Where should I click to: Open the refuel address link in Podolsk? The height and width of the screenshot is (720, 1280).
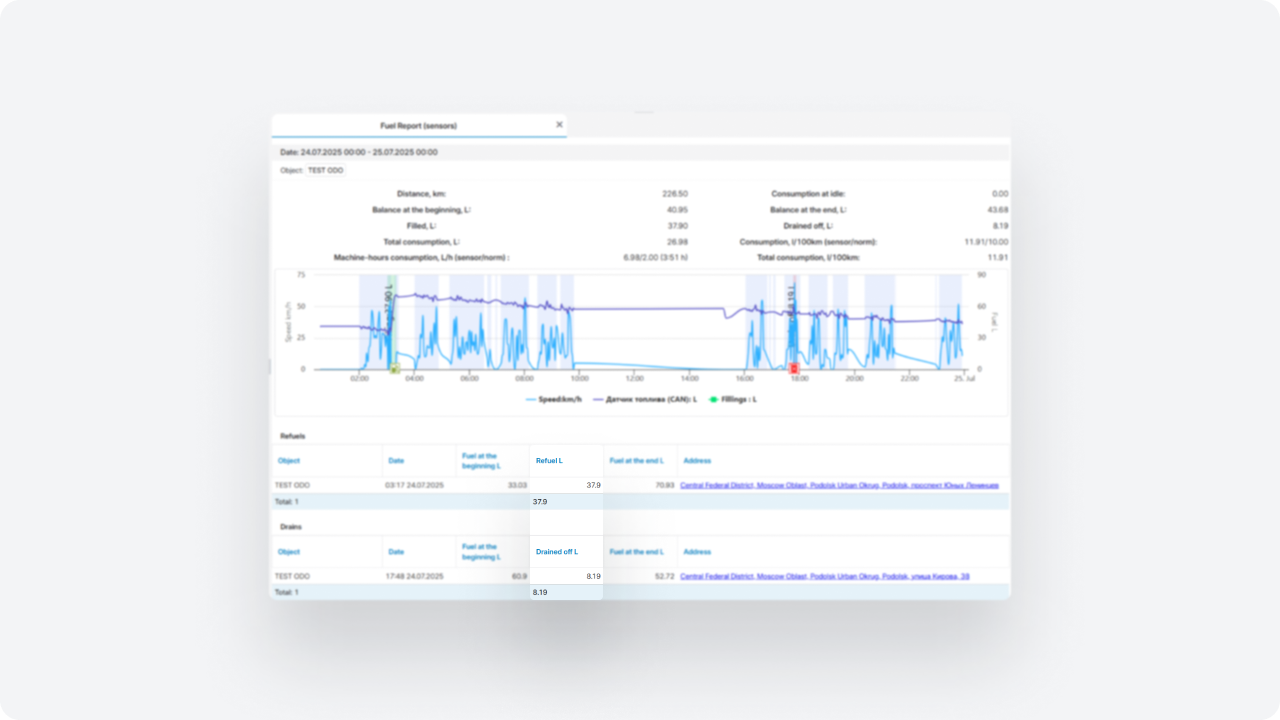838,485
